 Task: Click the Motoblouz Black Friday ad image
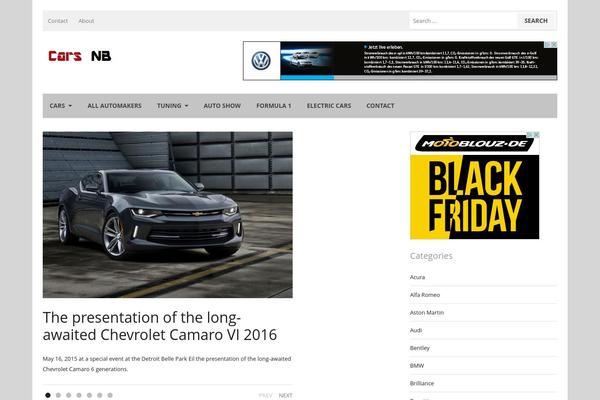point(474,190)
